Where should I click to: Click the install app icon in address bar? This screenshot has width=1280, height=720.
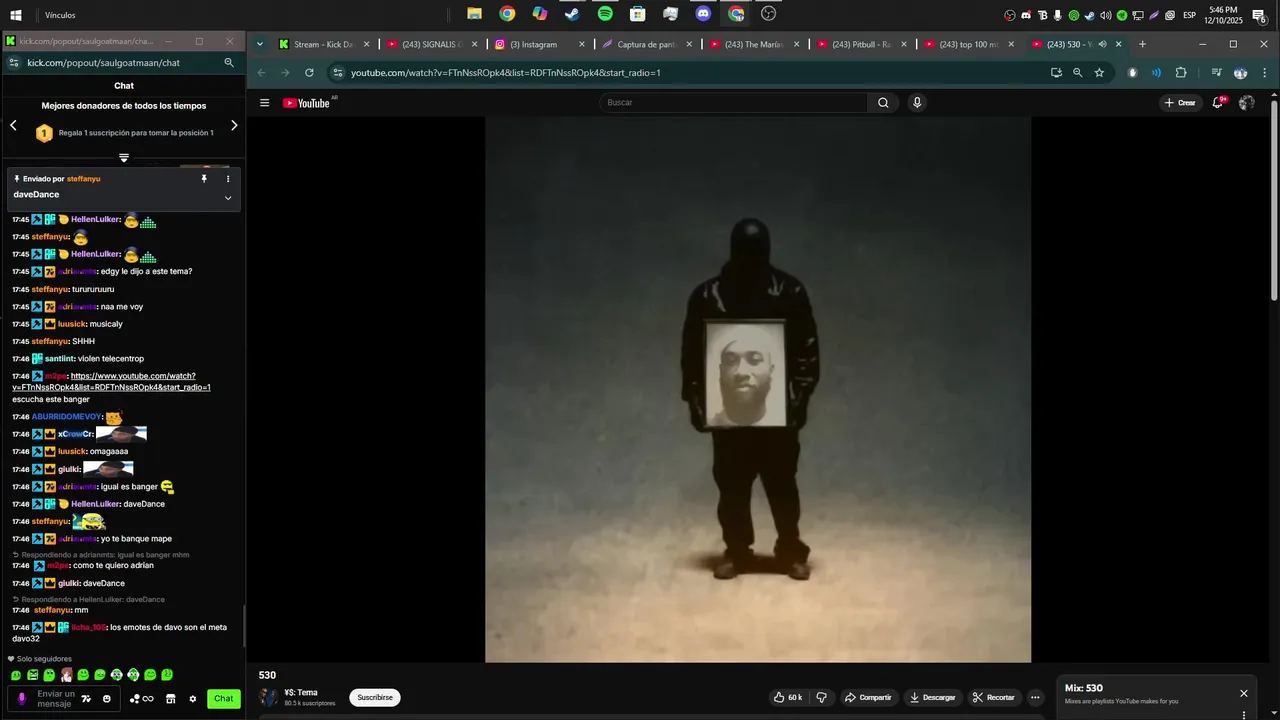(1056, 73)
